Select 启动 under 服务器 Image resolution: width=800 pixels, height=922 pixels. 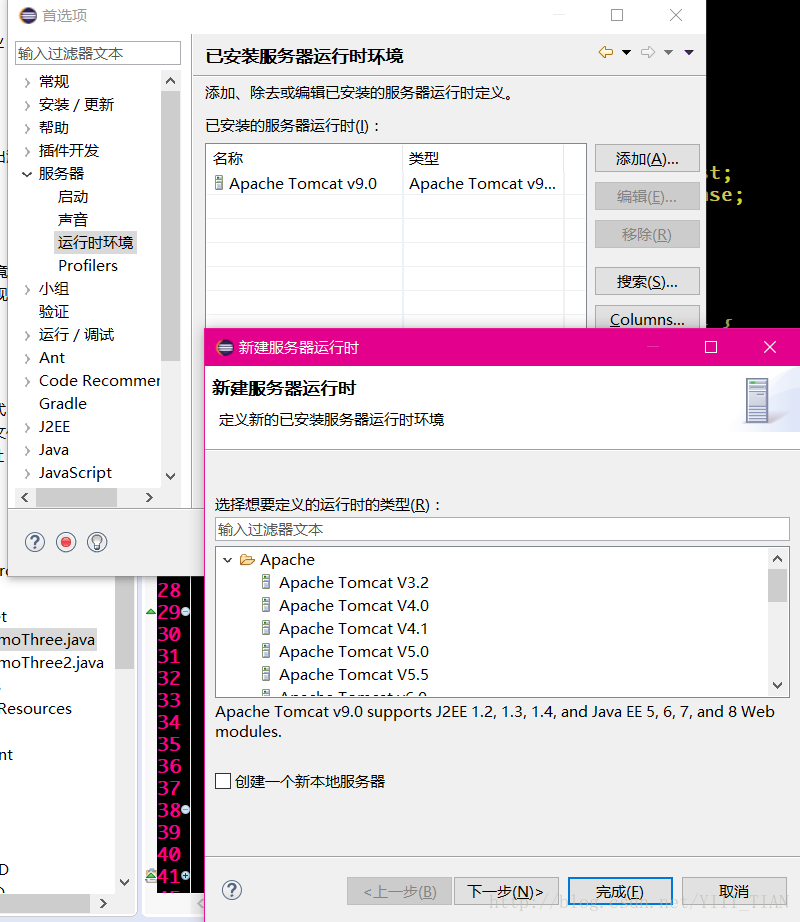tap(73, 196)
